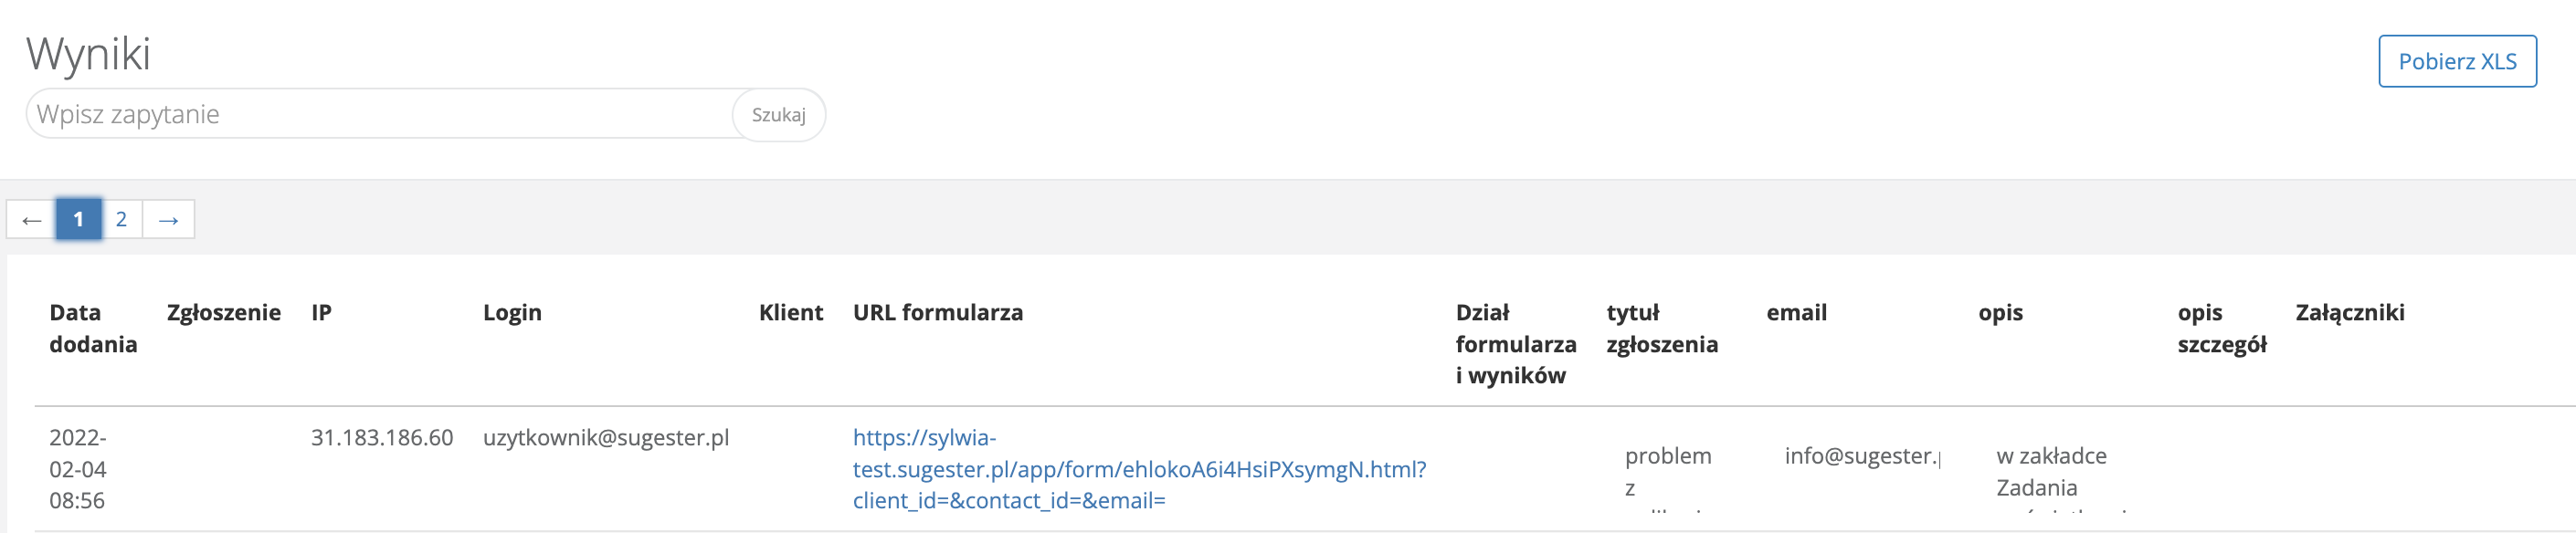Viewport: 2576px width, 533px height.
Task: Click the IP column header
Action: click(x=321, y=313)
